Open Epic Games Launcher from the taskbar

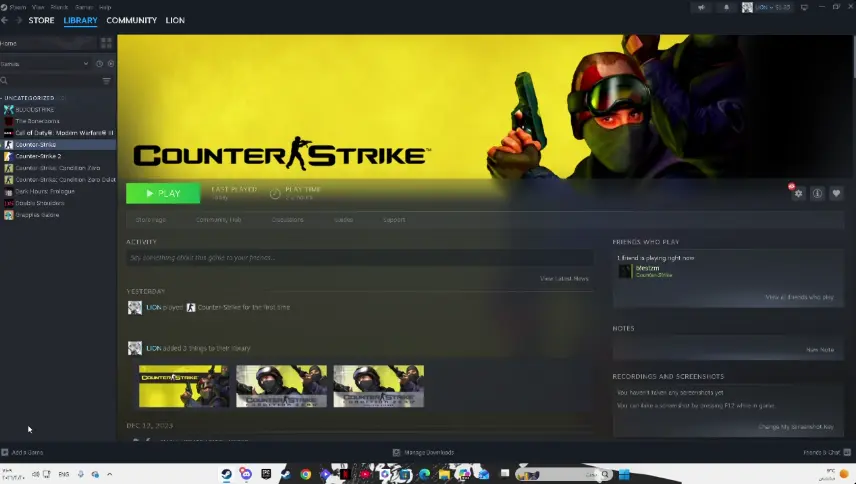266,474
